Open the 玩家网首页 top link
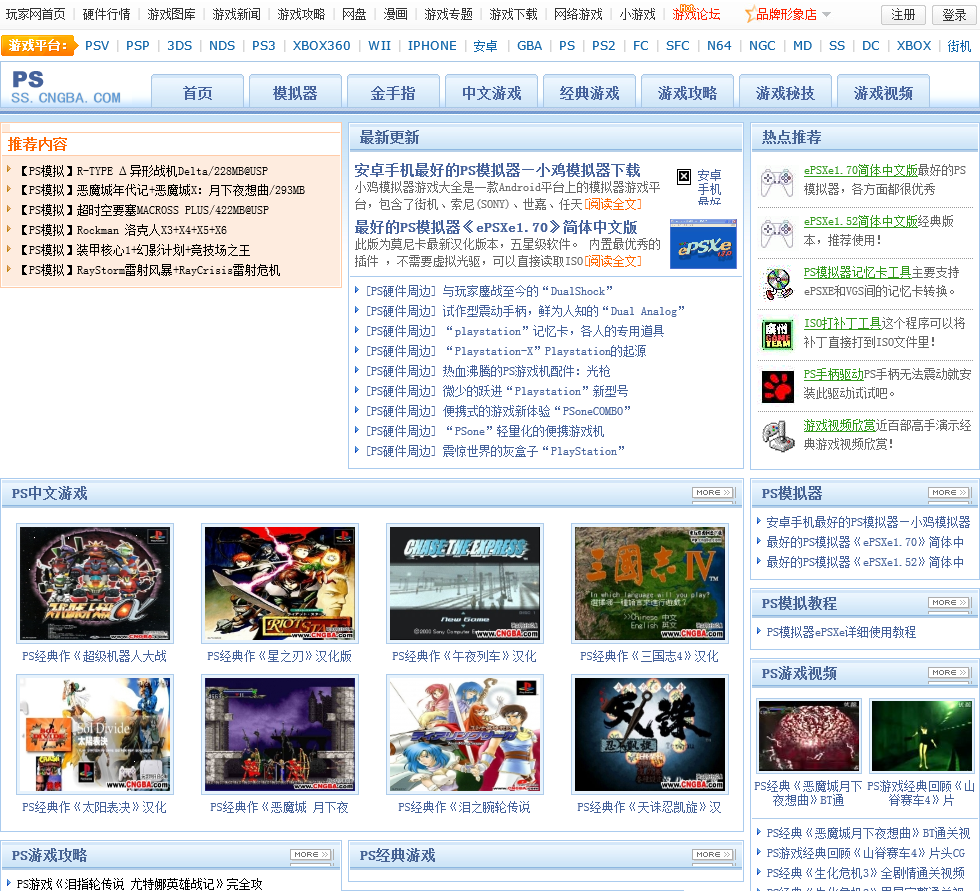 point(35,14)
